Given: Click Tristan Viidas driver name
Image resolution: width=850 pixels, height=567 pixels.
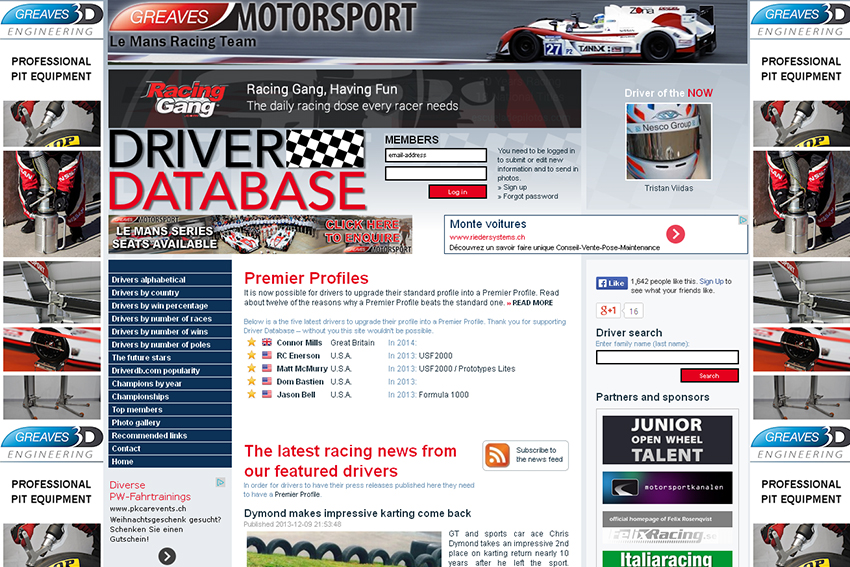Looking at the screenshot, I should pyautogui.click(x=668, y=188).
